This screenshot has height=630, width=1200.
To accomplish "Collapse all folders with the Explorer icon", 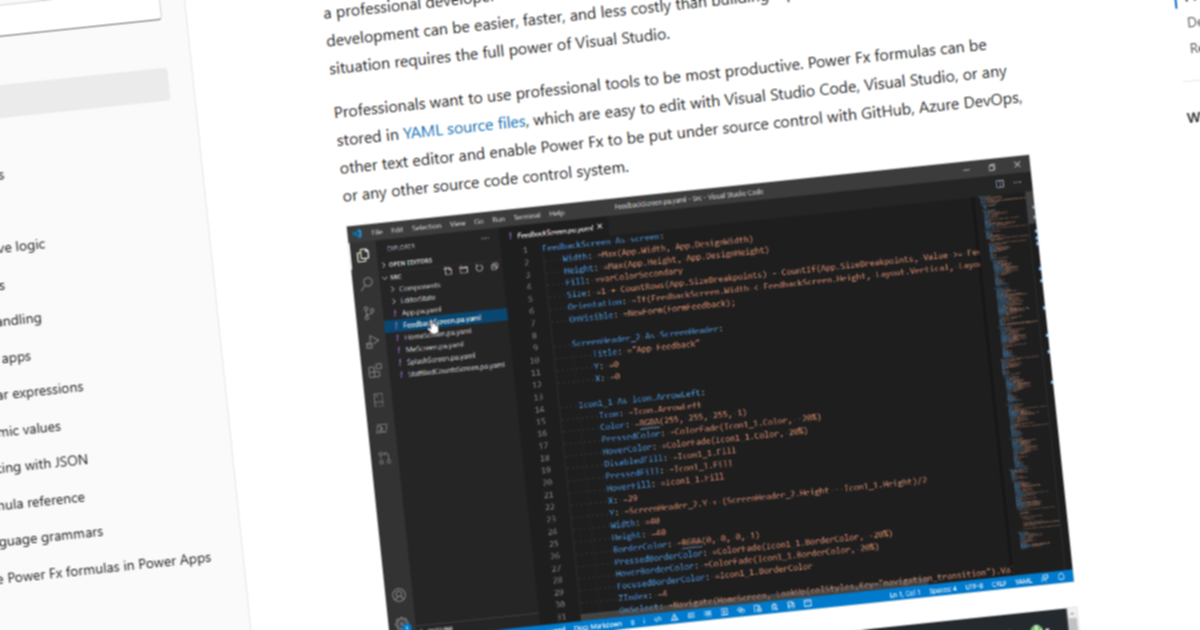I will 493,266.
